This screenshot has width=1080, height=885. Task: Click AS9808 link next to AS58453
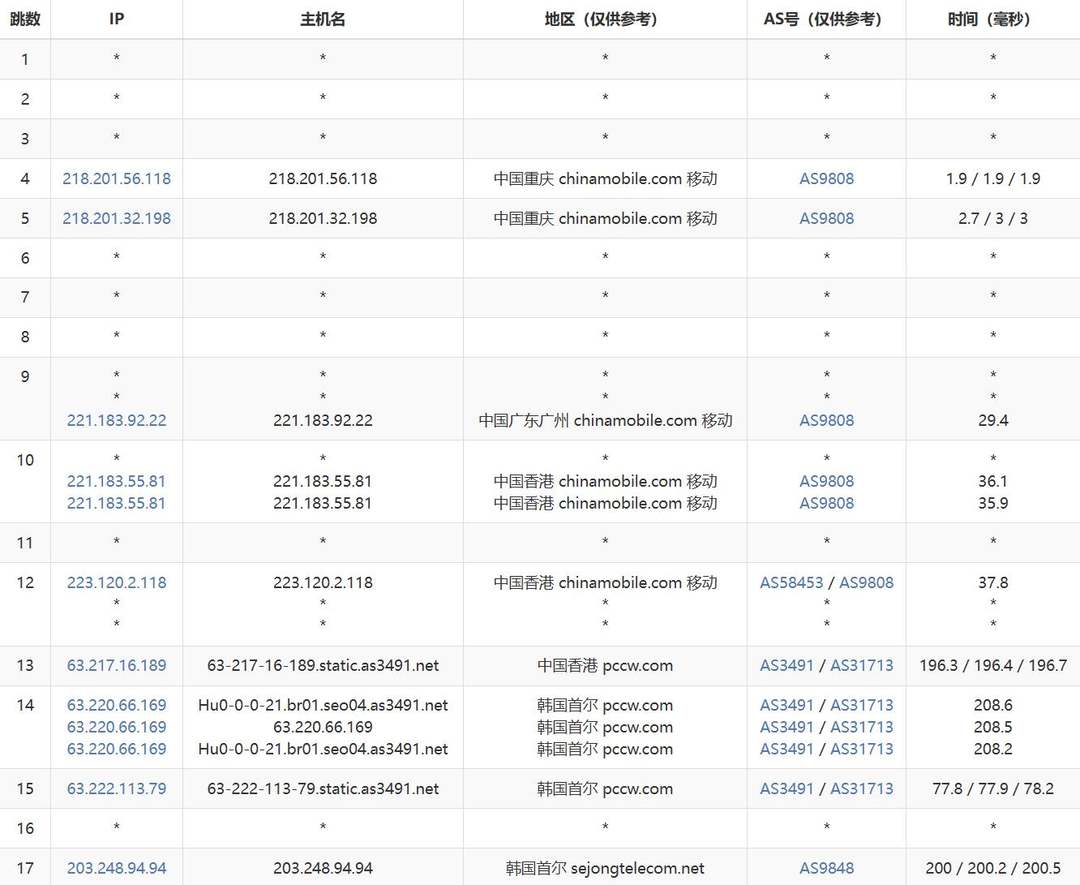coord(866,582)
